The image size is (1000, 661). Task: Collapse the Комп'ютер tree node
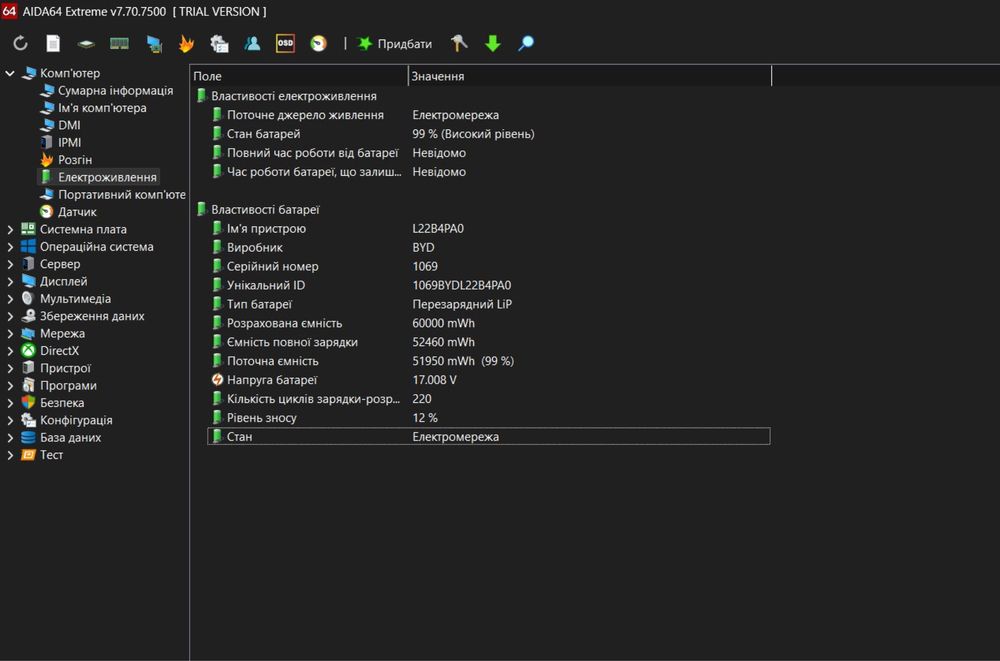click(10, 73)
